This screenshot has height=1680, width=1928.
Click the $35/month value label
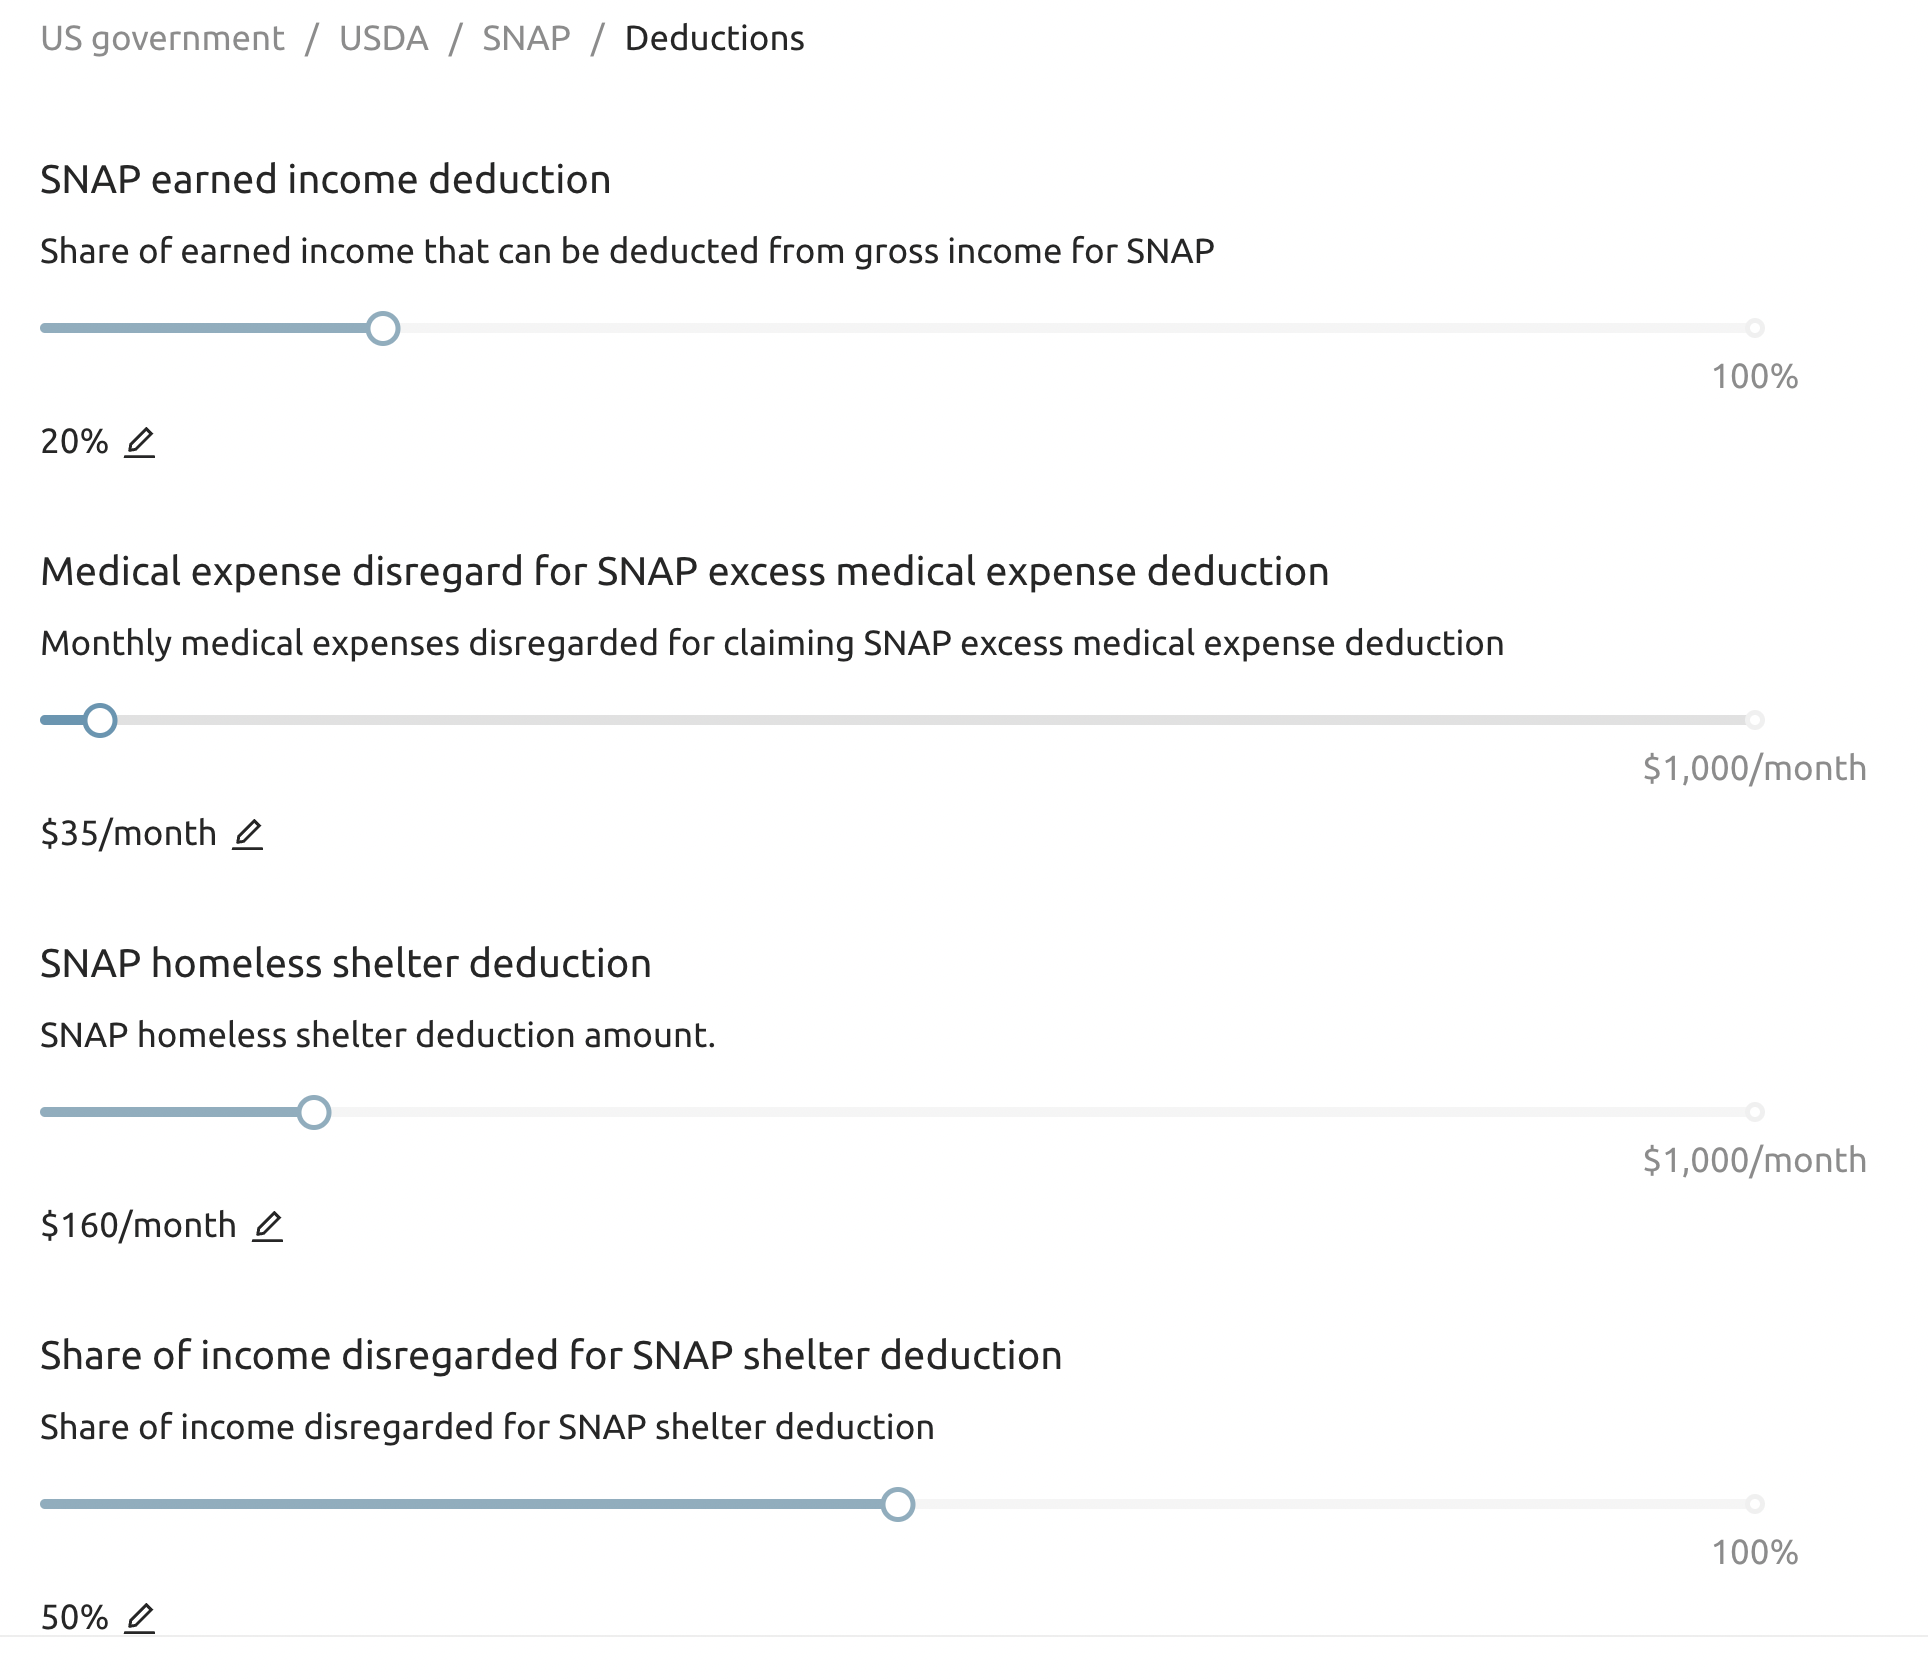[127, 832]
